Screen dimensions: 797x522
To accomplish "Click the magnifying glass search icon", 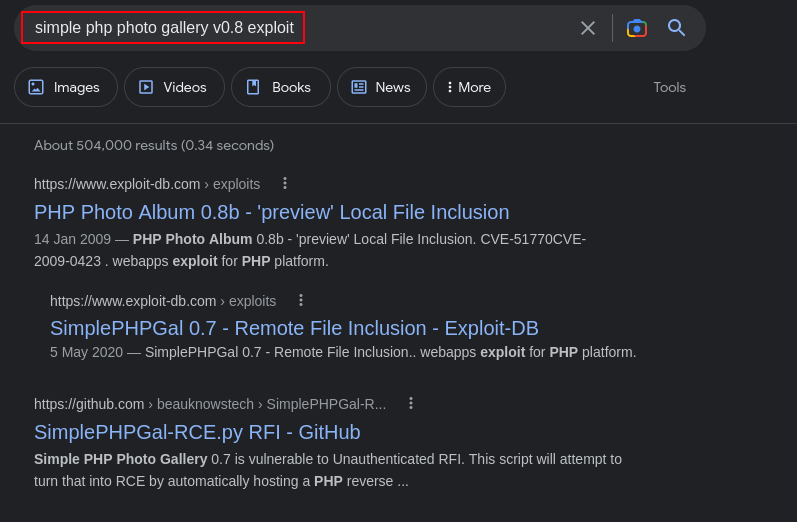I will (676, 27).
